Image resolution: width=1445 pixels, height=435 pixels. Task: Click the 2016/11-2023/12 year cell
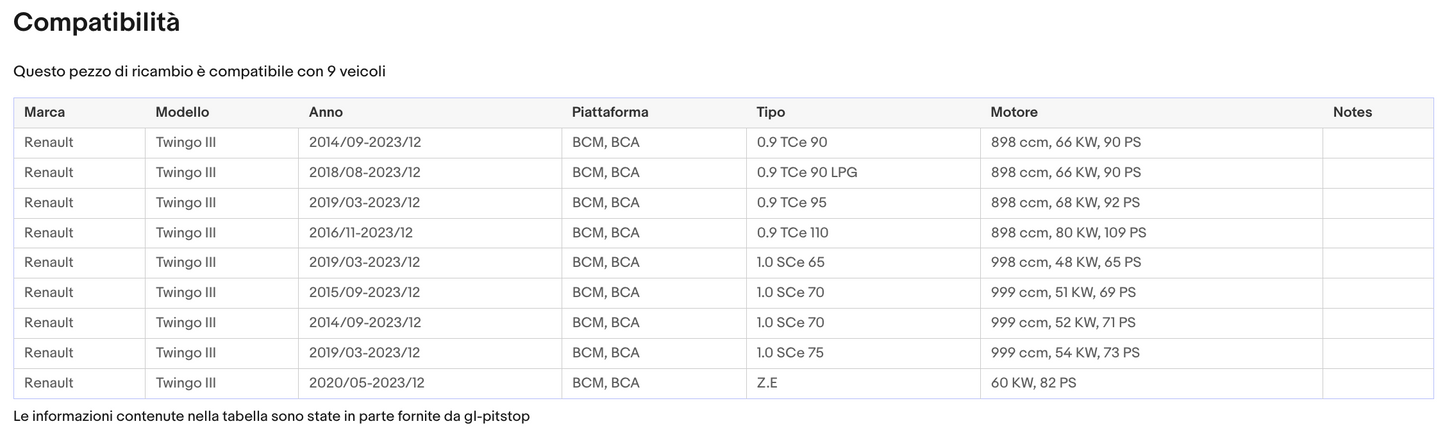361,232
